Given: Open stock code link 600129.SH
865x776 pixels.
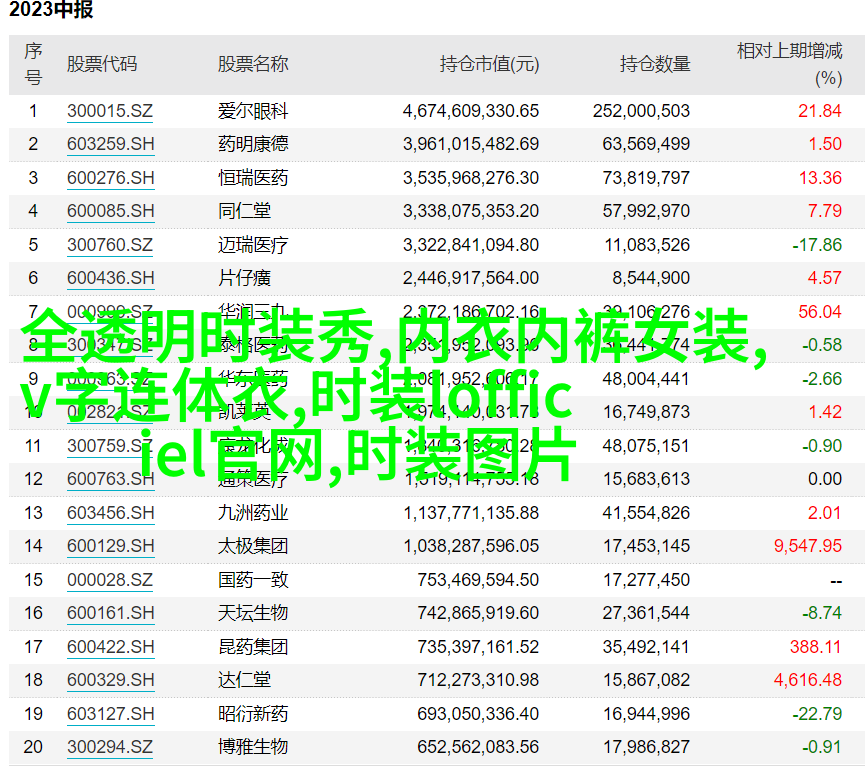Looking at the screenshot, I should (x=110, y=546).
